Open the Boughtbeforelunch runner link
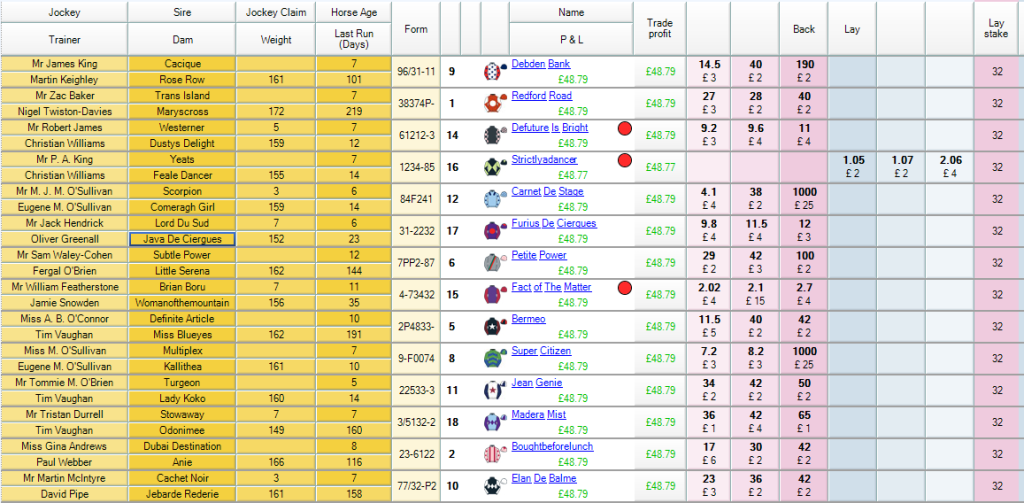Viewport: 1024px width, 503px height. 552,447
